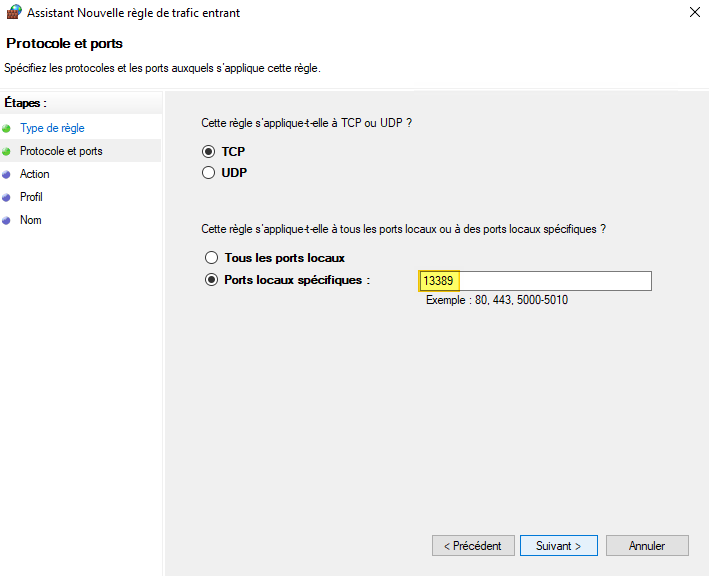Screen dimensions: 709x576
Task: Go to the Type de règle step
Action: (x=52, y=128)
